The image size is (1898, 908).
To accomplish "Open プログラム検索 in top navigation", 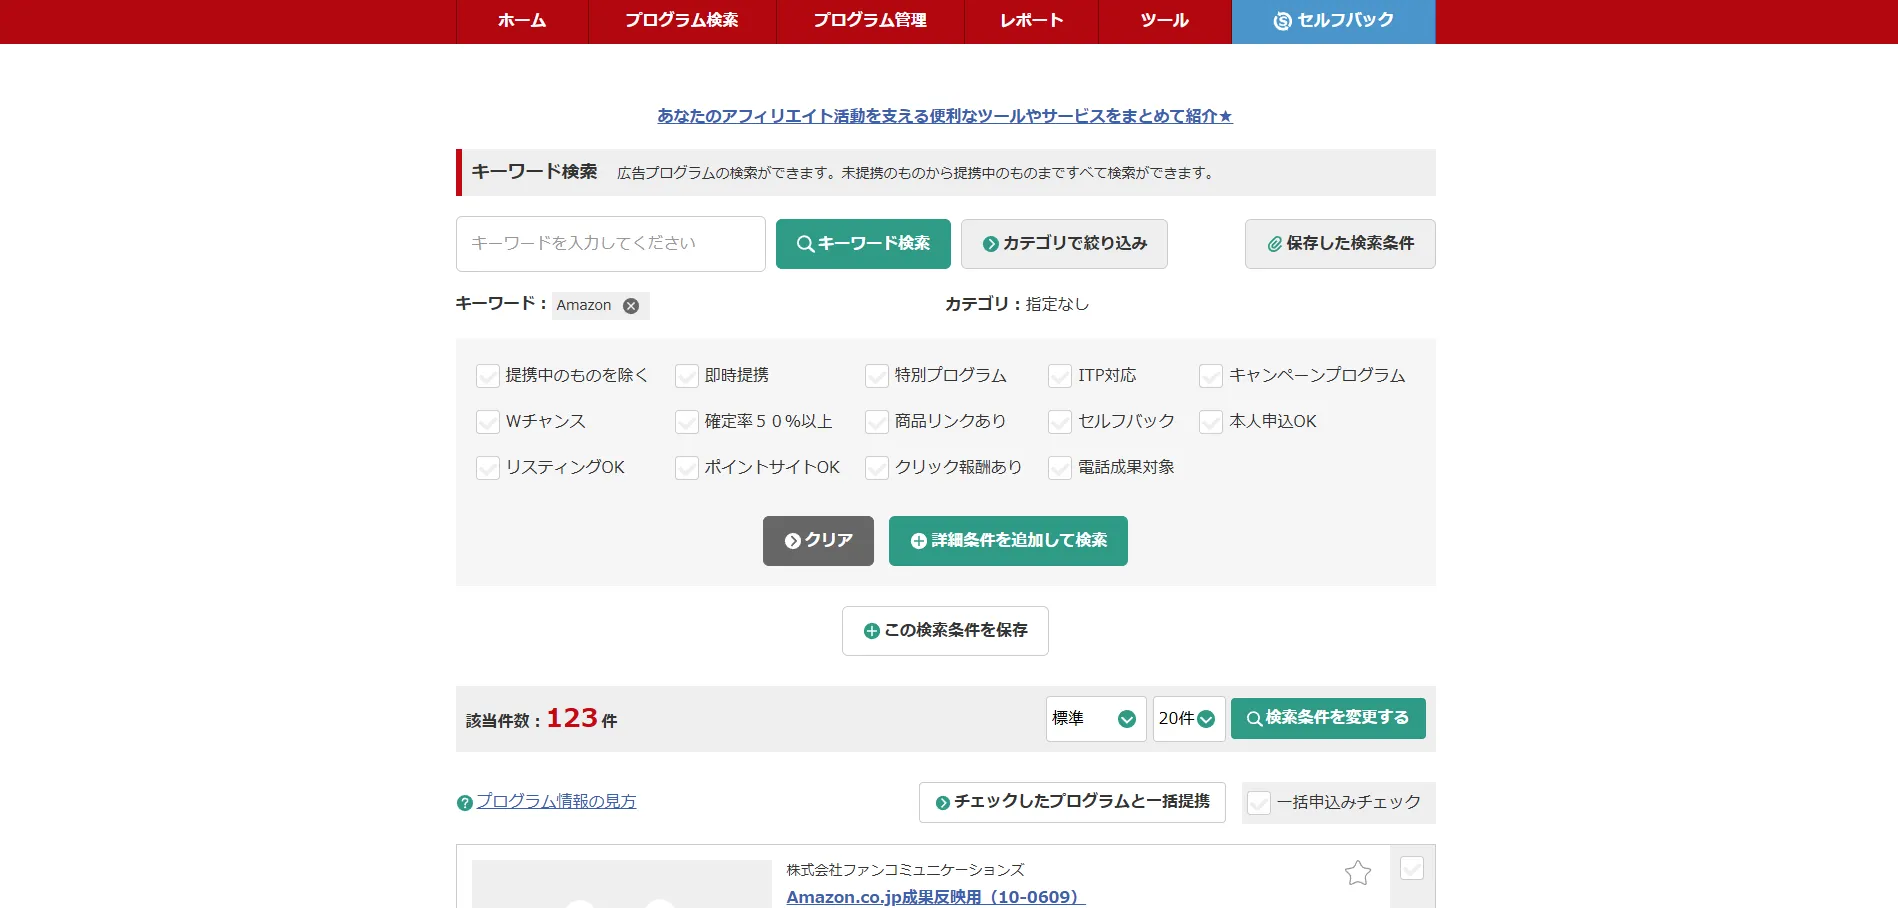I will [x=682, y=21].
